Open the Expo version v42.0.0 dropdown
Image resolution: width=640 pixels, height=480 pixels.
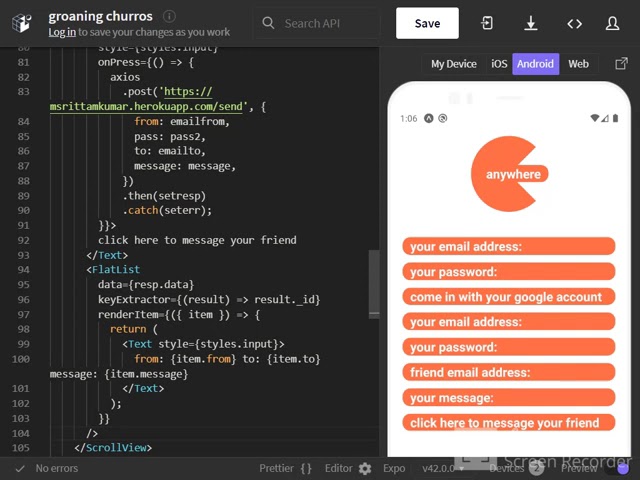442,468
